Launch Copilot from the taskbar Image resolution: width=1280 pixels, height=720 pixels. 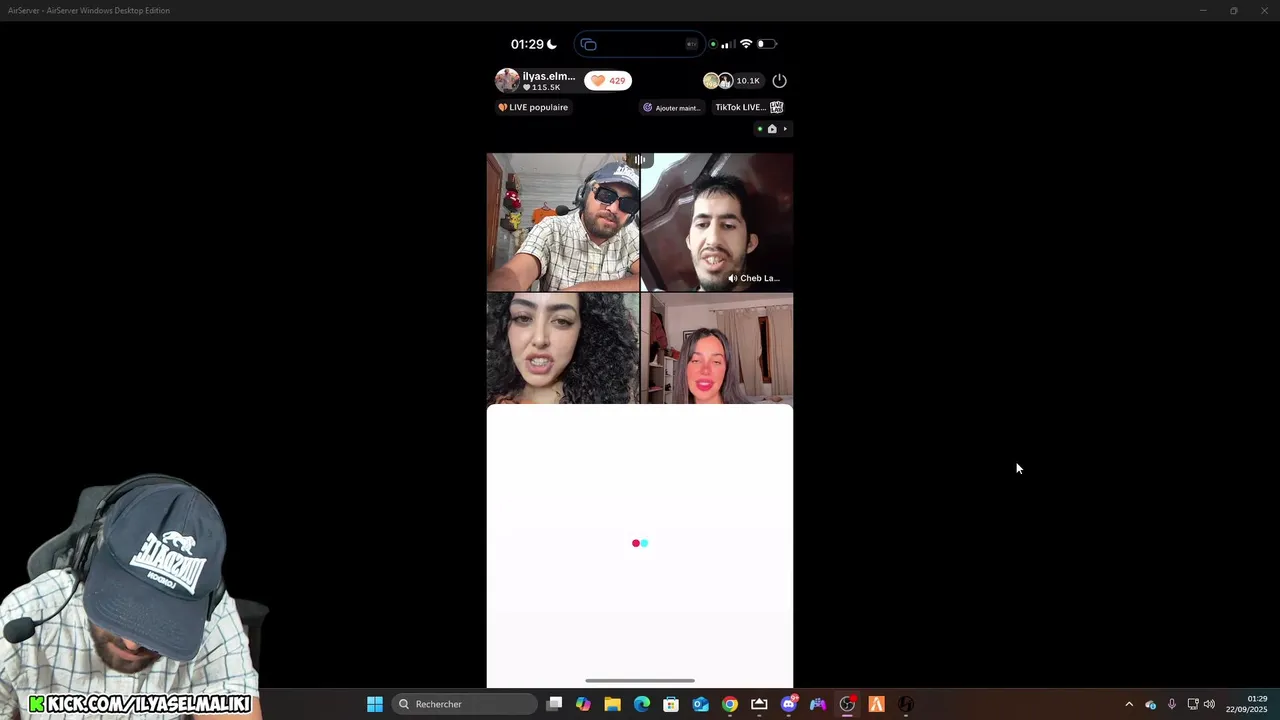(x=583, y=704)
